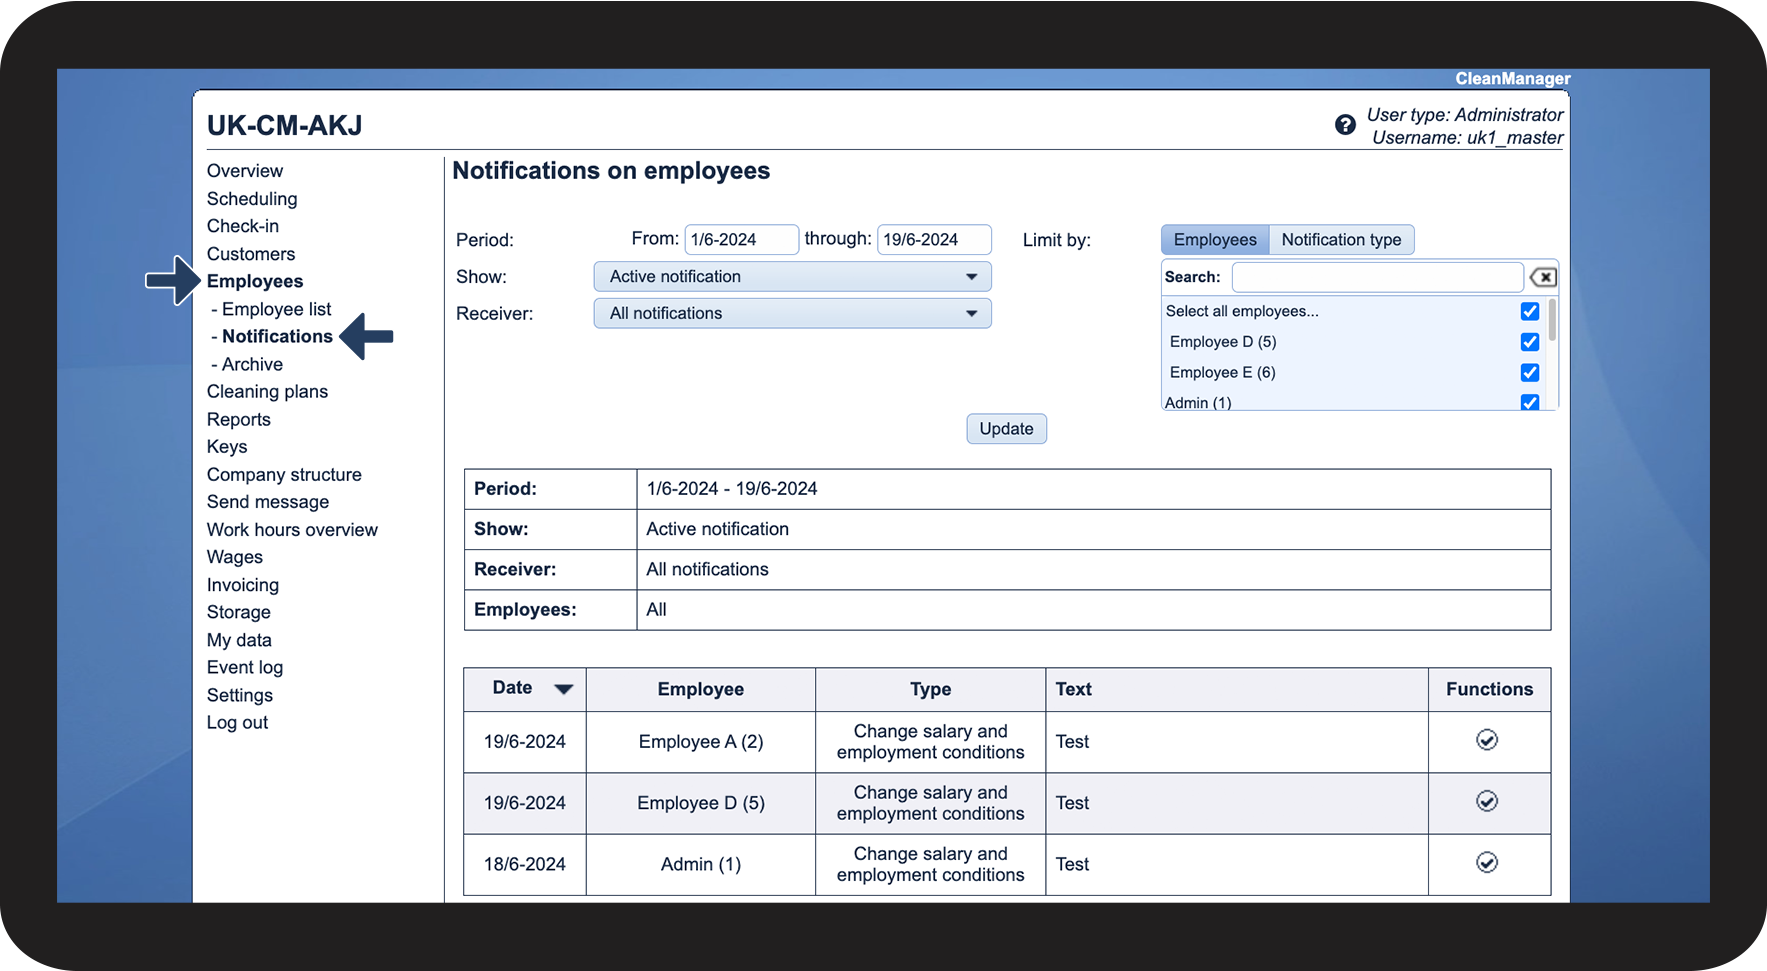
Task: Click the From date field
Action: coord(740,240)
